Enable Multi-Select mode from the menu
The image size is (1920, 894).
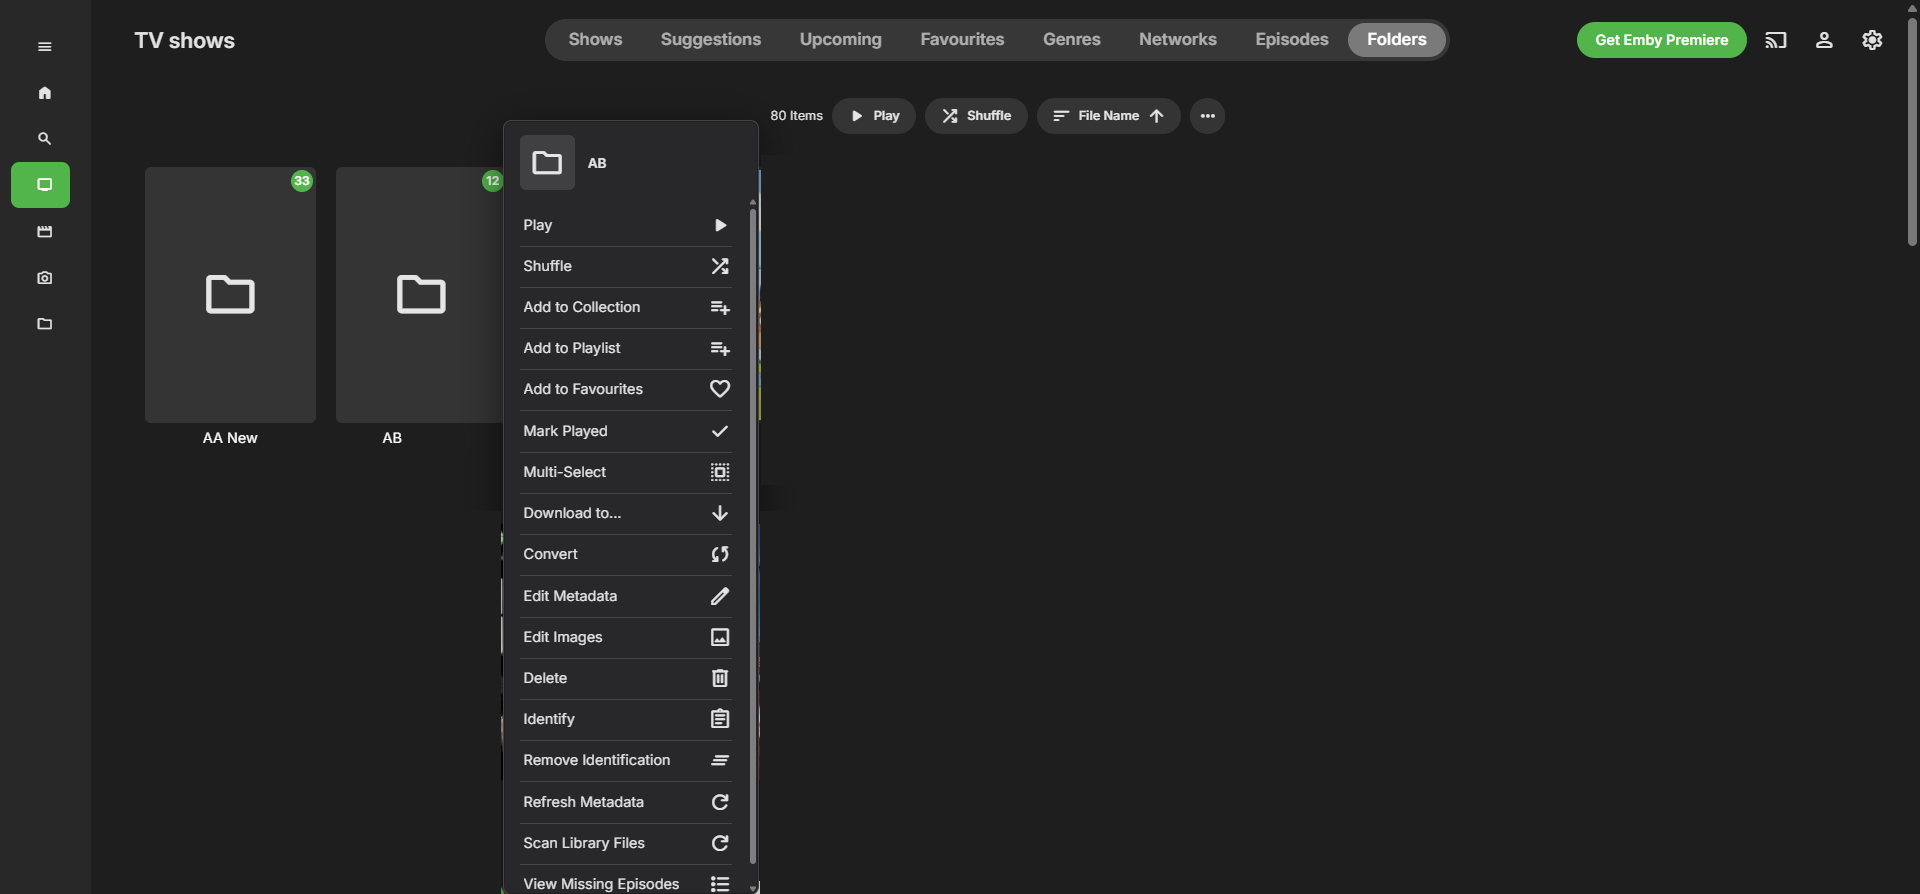pos(625,472)
